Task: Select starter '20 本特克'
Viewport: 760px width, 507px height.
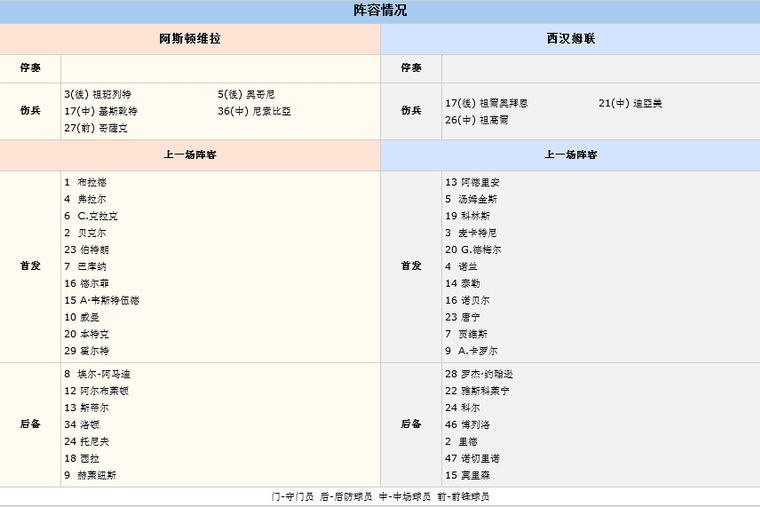Action: point(87,334)
